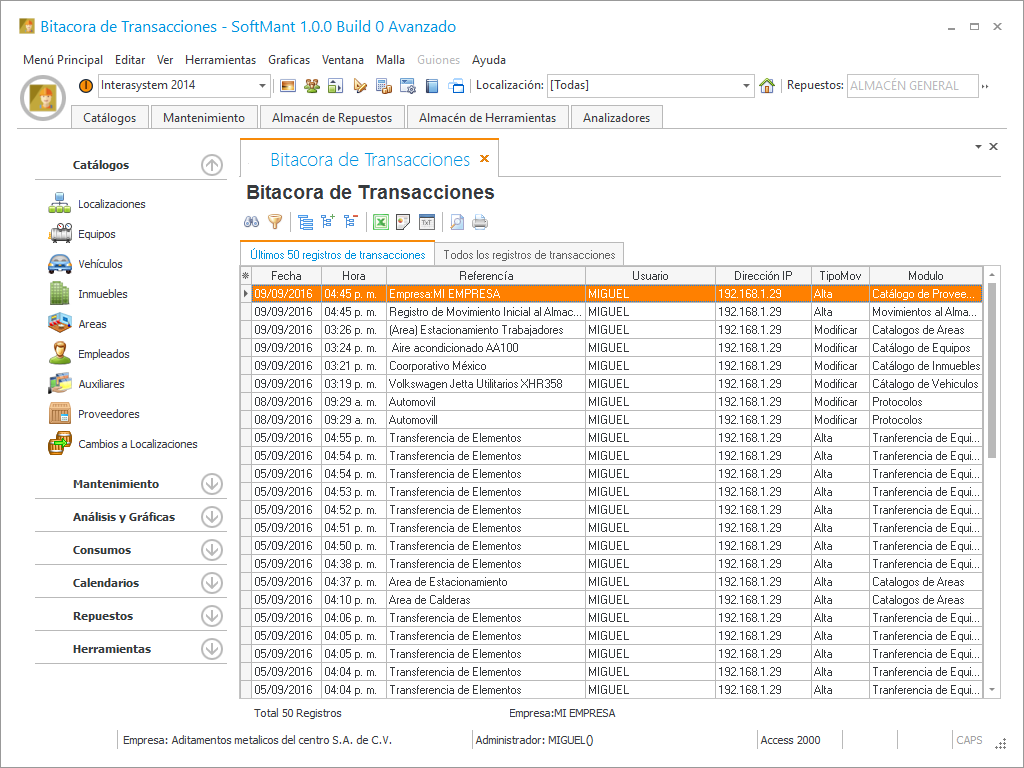Expand the Mantenimiento sidebar section
The image size is (1024, 768).
point(211,484)
